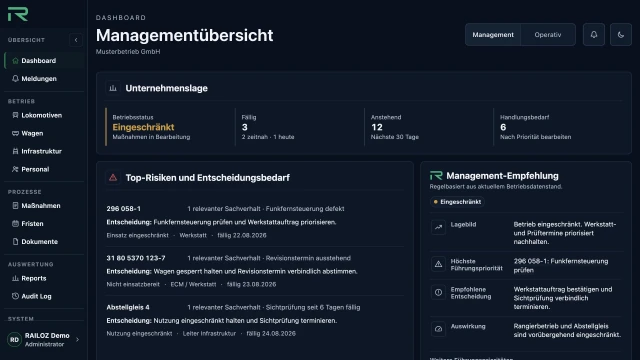Go to Wagen page
640x360 pixels.
(44, 133)
